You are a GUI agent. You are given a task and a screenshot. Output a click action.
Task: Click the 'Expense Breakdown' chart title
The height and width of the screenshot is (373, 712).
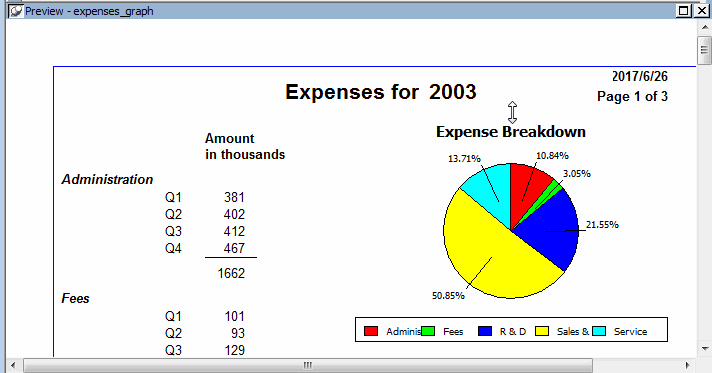click(511, 132)
